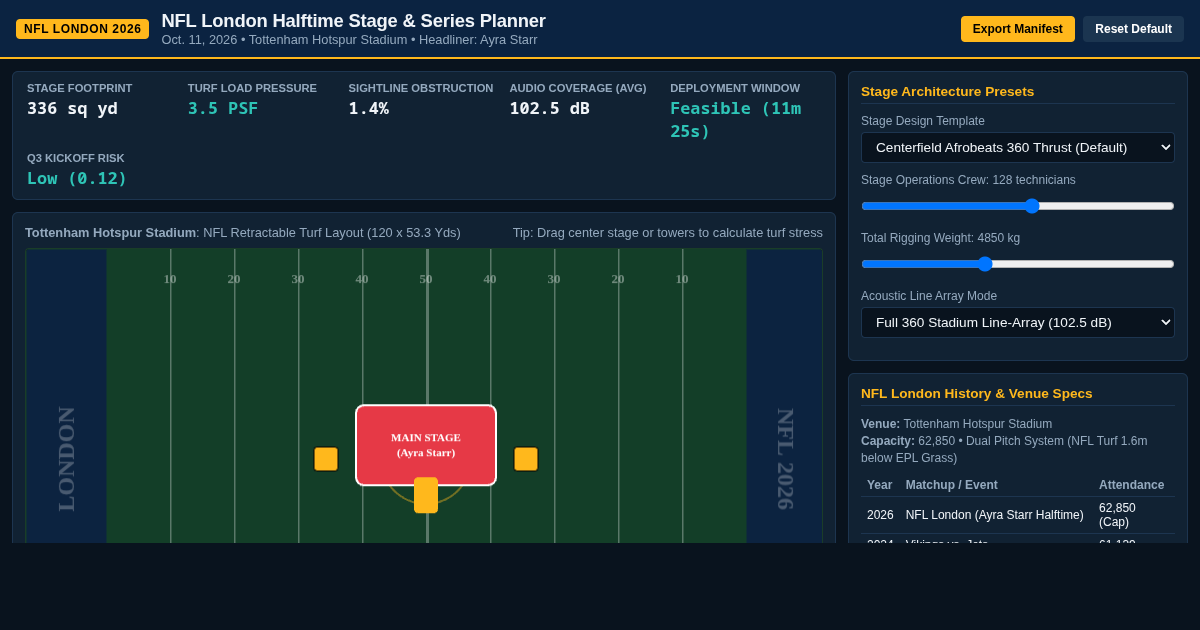Adjust the Total Rigging Weight slider
The height and width of the screenshot is (630, 1200).
1018,264
